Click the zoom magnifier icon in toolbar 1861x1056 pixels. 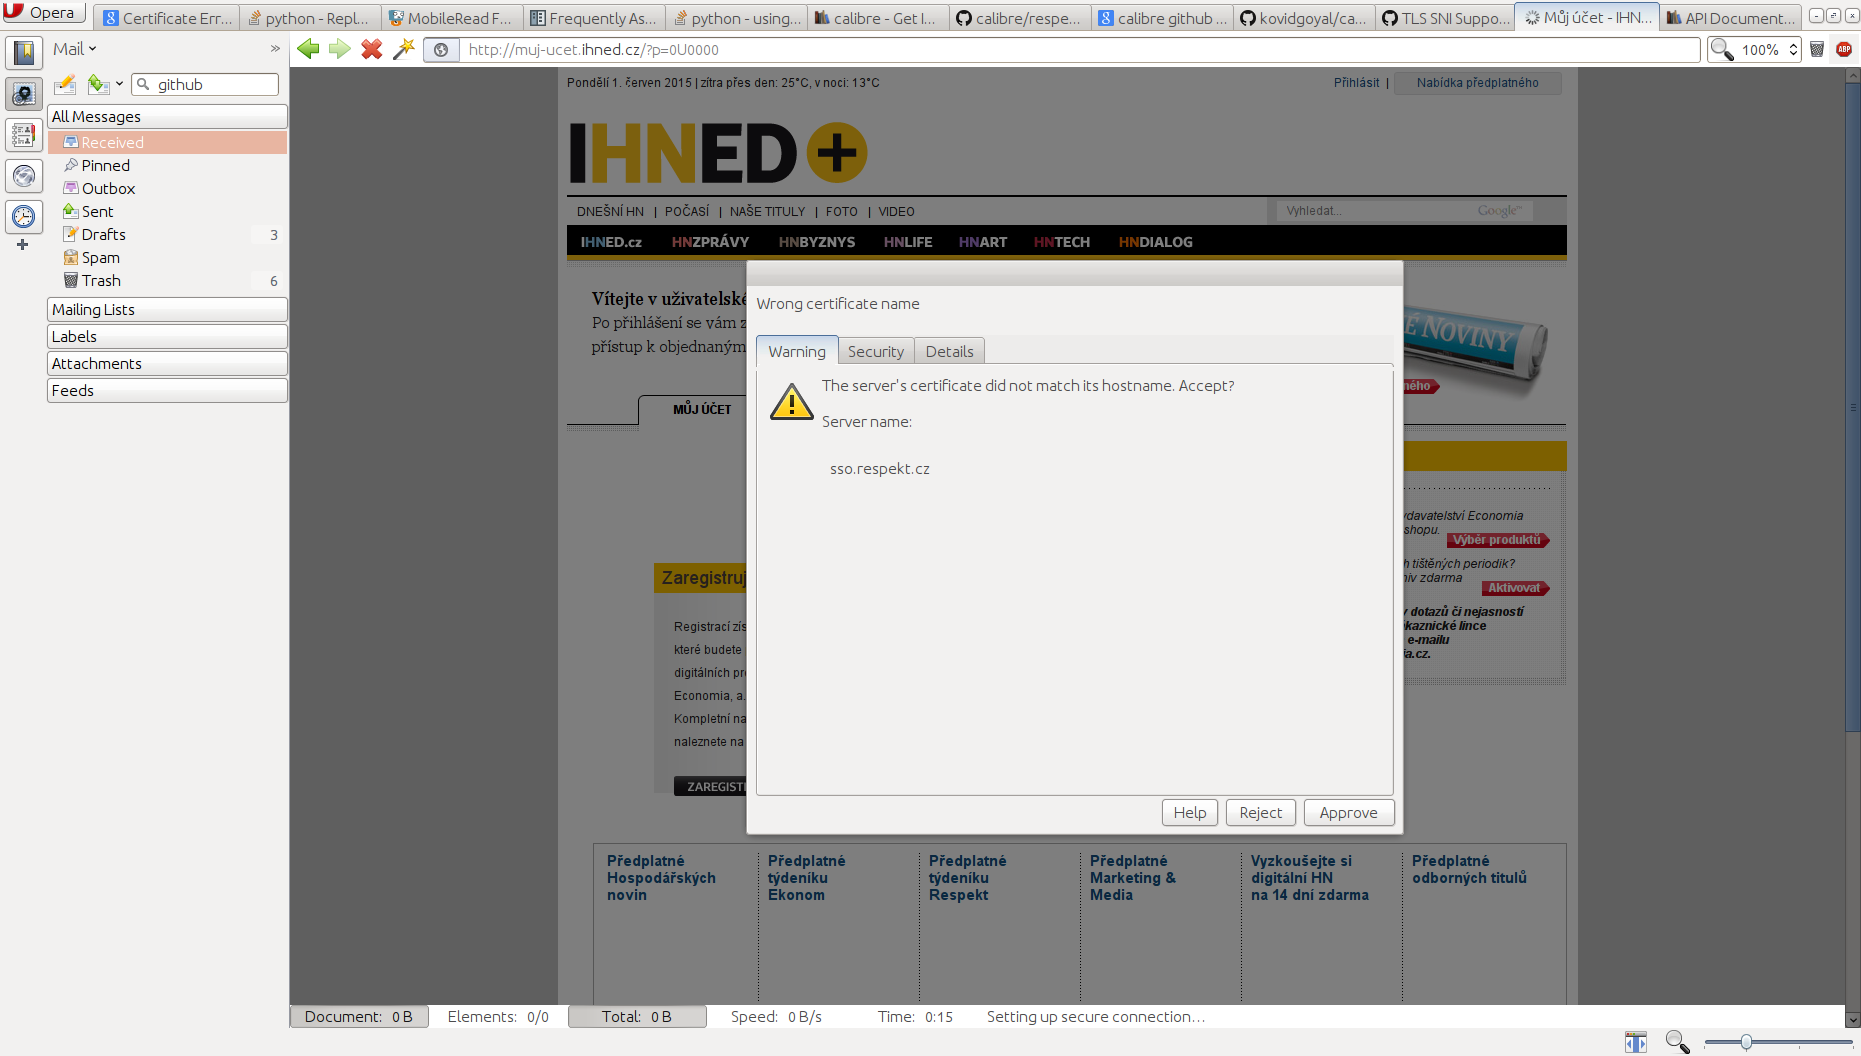[1721, 50]
